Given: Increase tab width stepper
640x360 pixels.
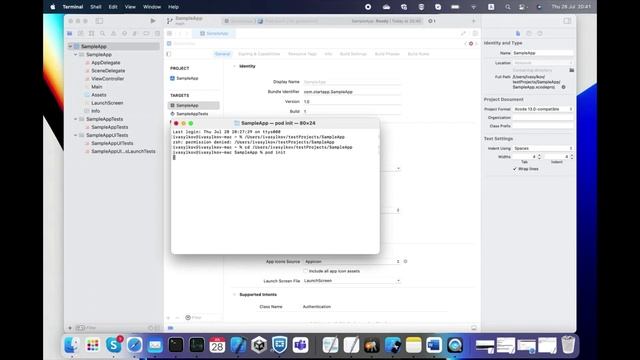Looking at the screenshot, I should coord(539,155).
